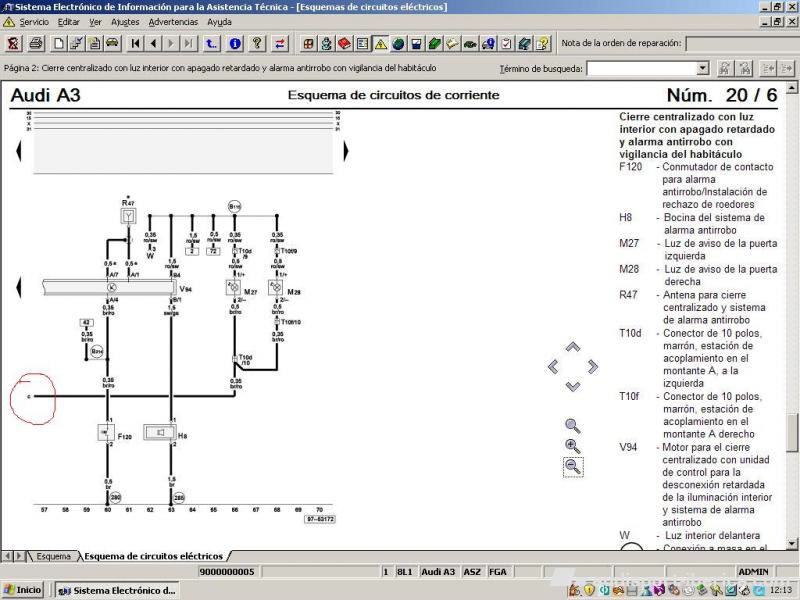Click the Sistema Electrónico taskbar button

117,590
